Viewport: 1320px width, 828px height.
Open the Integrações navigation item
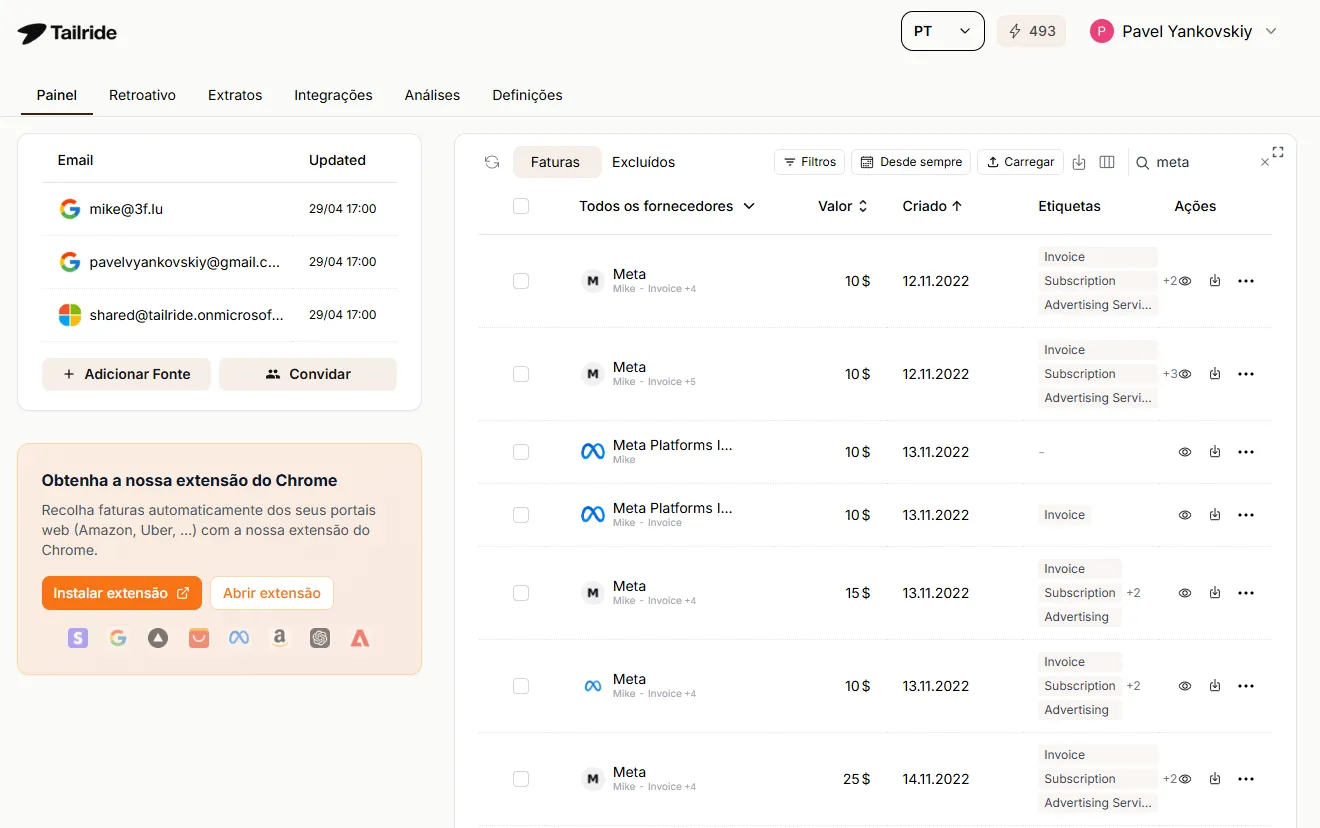coord(333,95)
